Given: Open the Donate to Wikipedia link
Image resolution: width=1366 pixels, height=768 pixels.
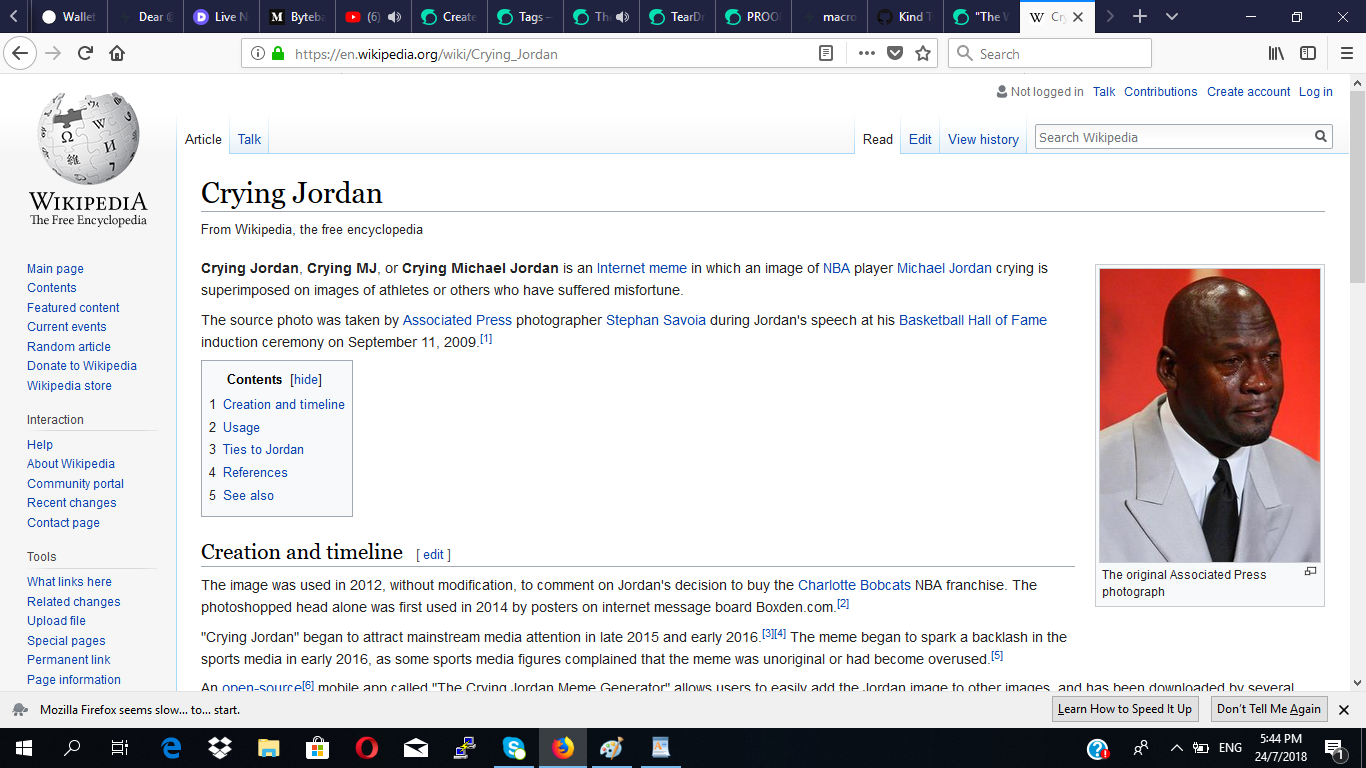Looking at the screenshot, I should click(x=82, y=366).
